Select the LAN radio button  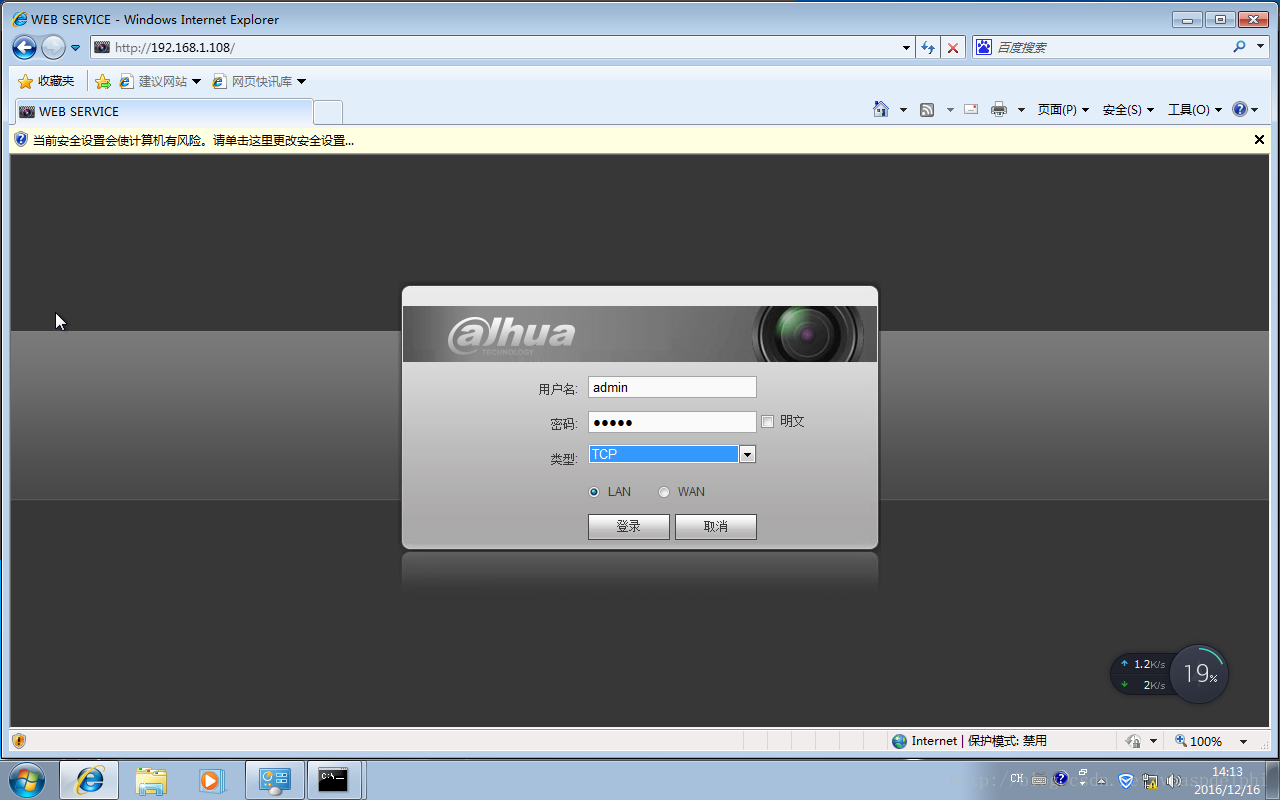594,492
